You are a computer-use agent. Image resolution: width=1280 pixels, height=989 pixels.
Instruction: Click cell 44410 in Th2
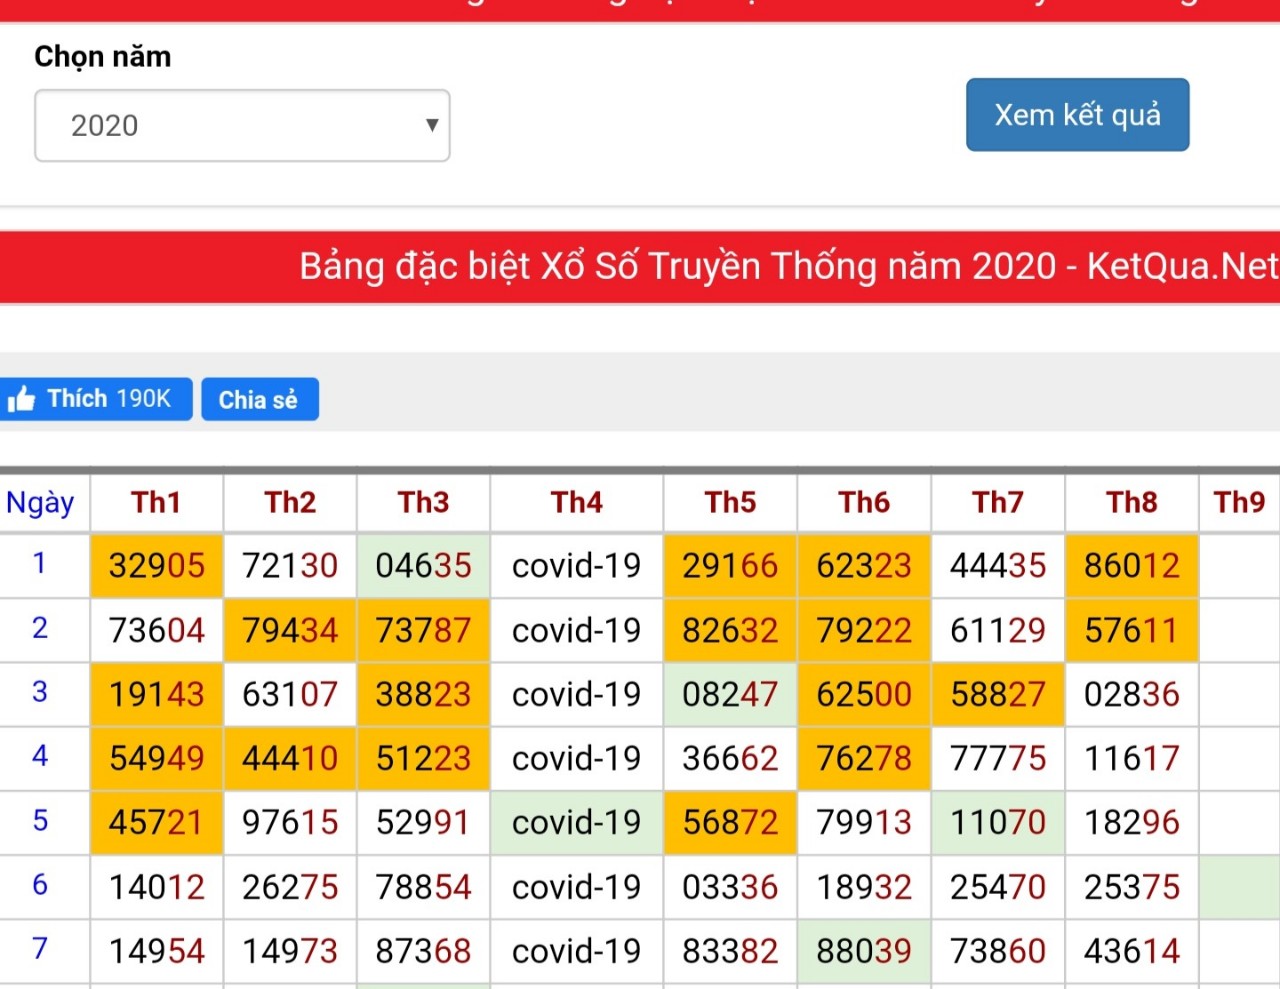point(290,758)
